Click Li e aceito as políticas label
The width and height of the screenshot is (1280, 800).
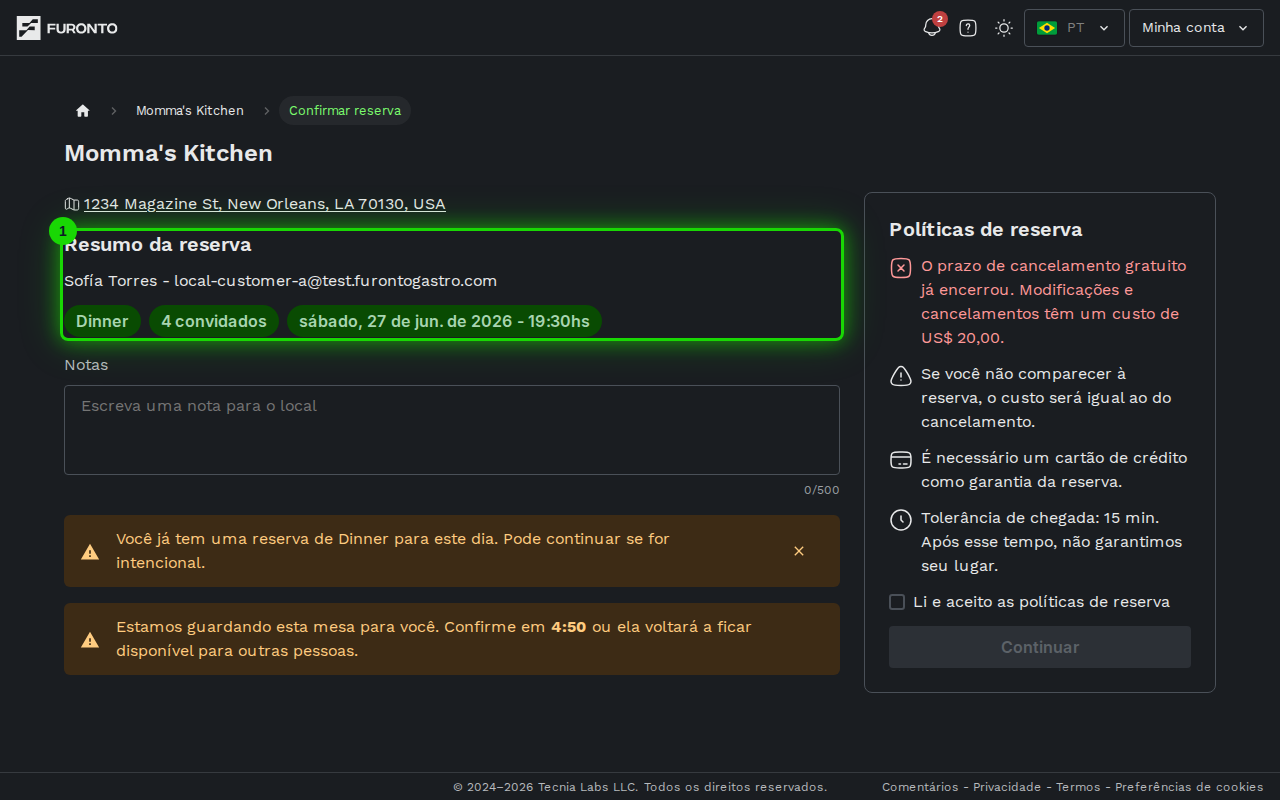(1042, 602)
